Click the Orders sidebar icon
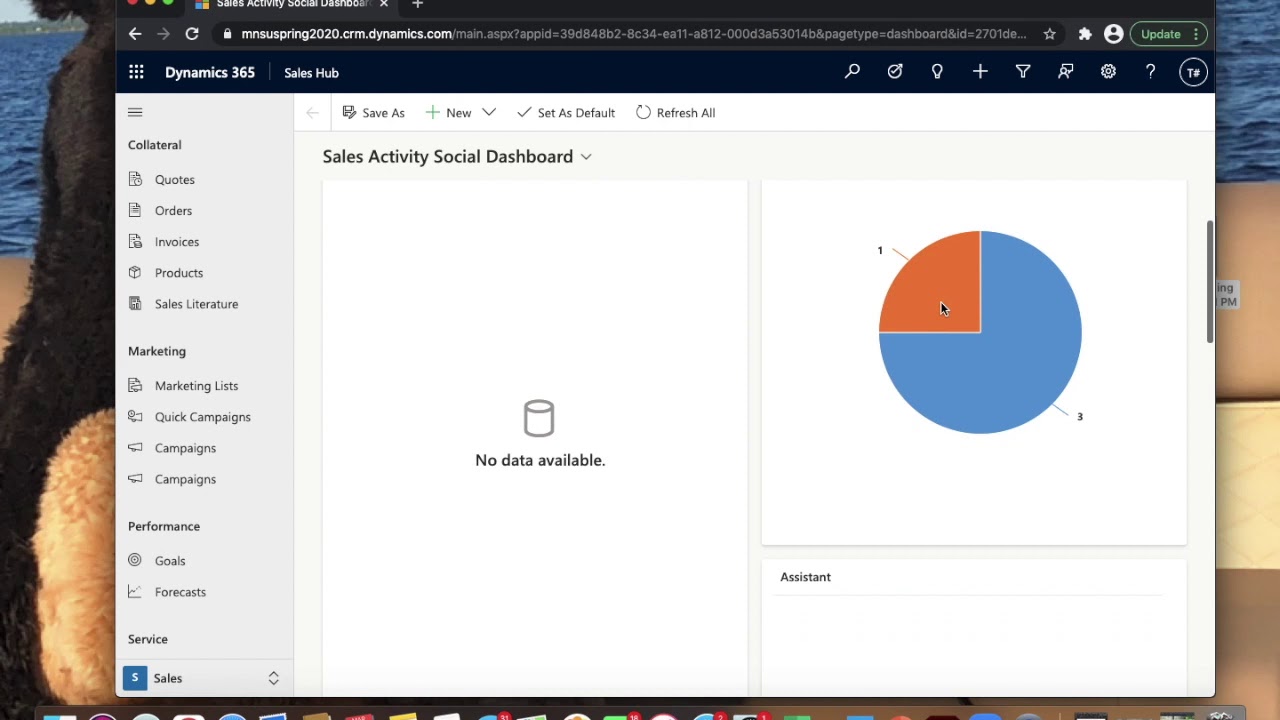 pos(135,211)
